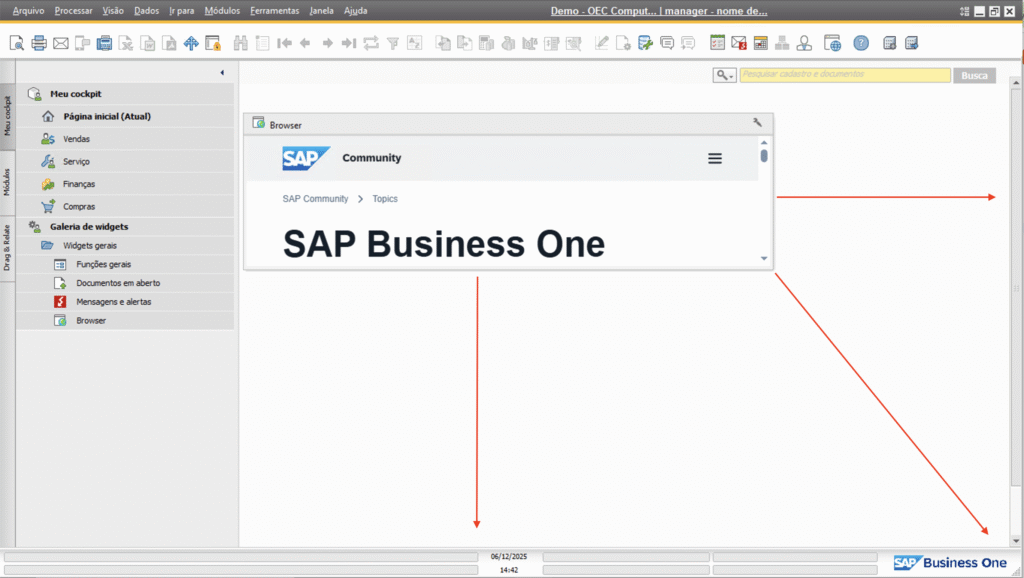1024x578 pixels.
Task: Toggle the SAP Community hamburger menu
Action: (x=714, y=158)
